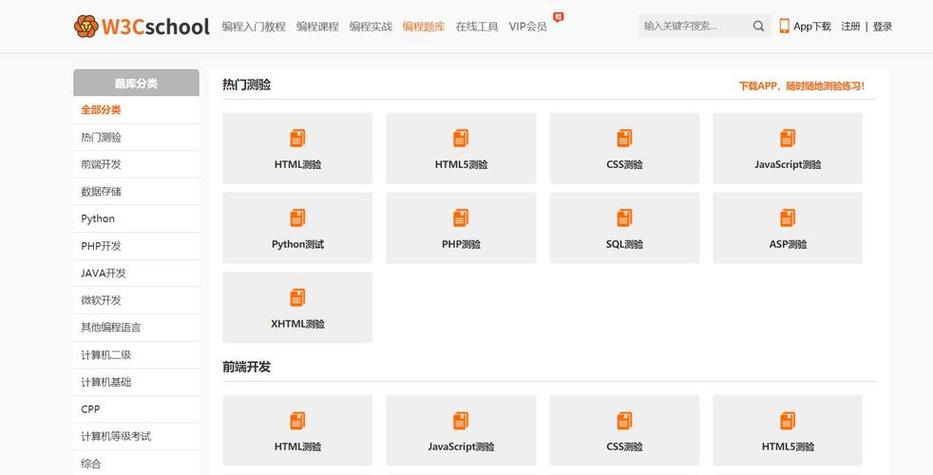
Task: Select 计算机二级 category in sidebar
Action: point(136,355)
